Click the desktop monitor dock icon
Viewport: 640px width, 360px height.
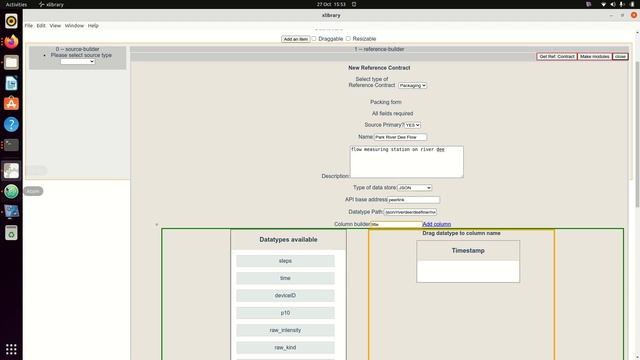[11, 212]
